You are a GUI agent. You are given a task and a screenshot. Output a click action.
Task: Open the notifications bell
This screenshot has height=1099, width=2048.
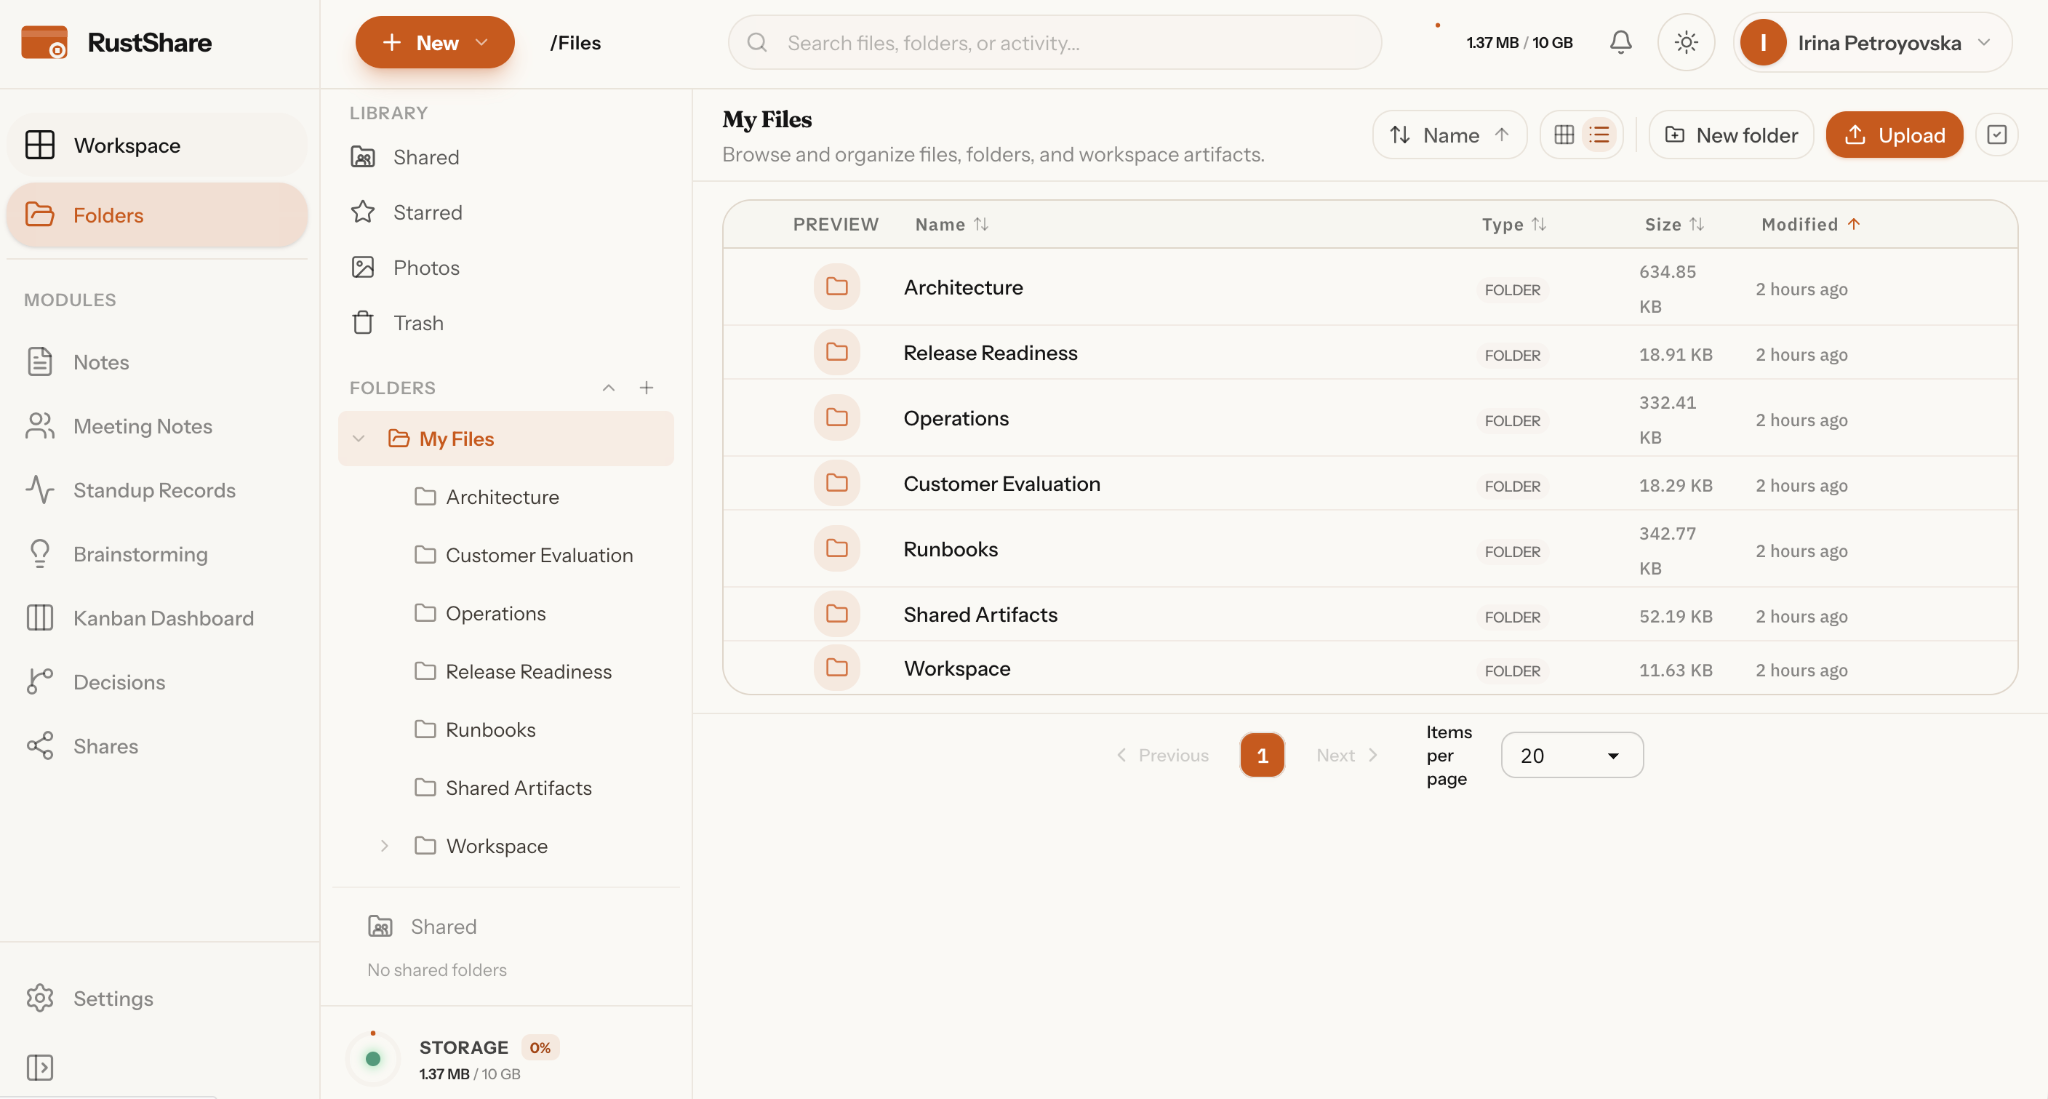pos(1621,42)
